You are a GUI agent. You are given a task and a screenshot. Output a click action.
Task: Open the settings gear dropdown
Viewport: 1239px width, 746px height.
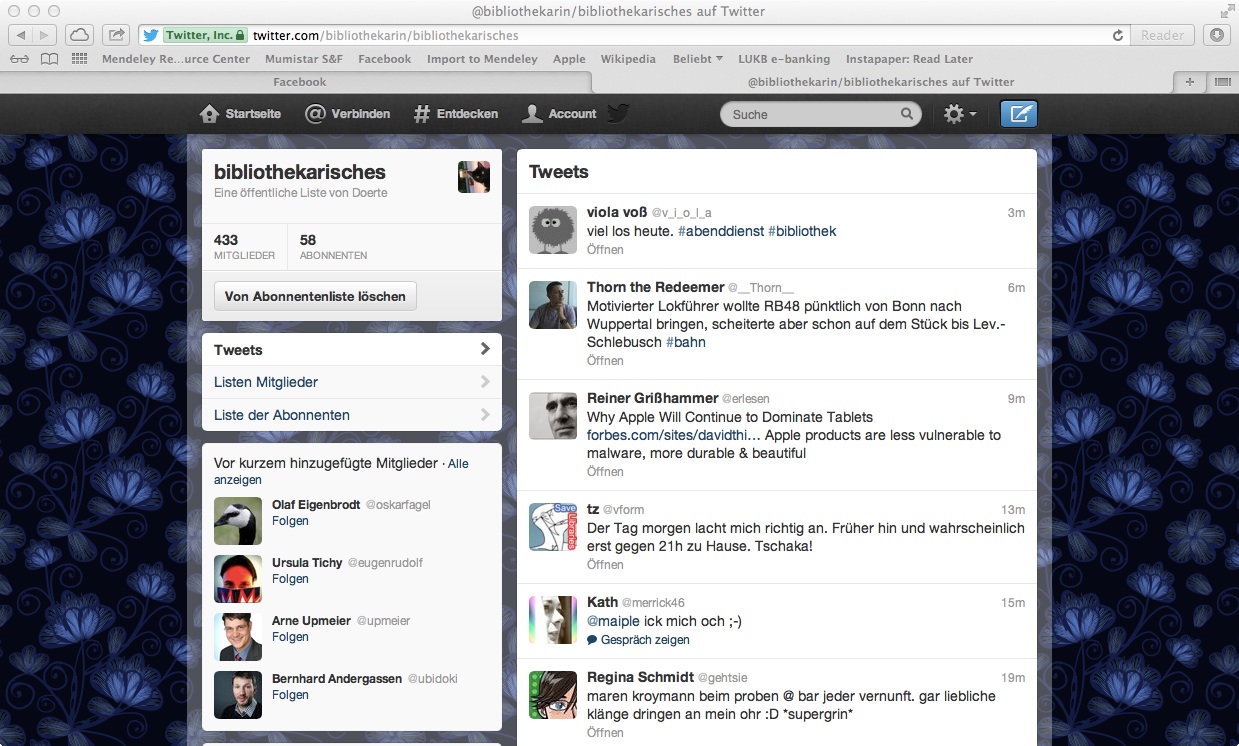pos(960,114)
